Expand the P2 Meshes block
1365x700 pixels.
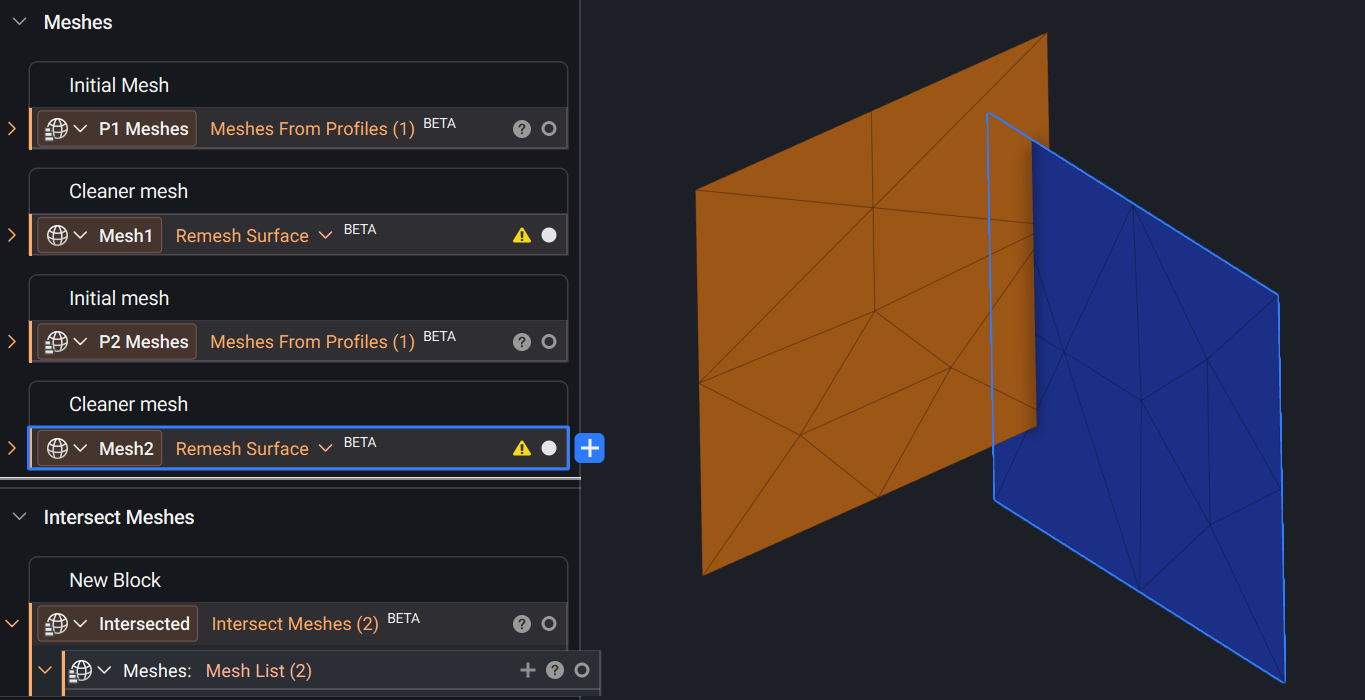(12, 342)
